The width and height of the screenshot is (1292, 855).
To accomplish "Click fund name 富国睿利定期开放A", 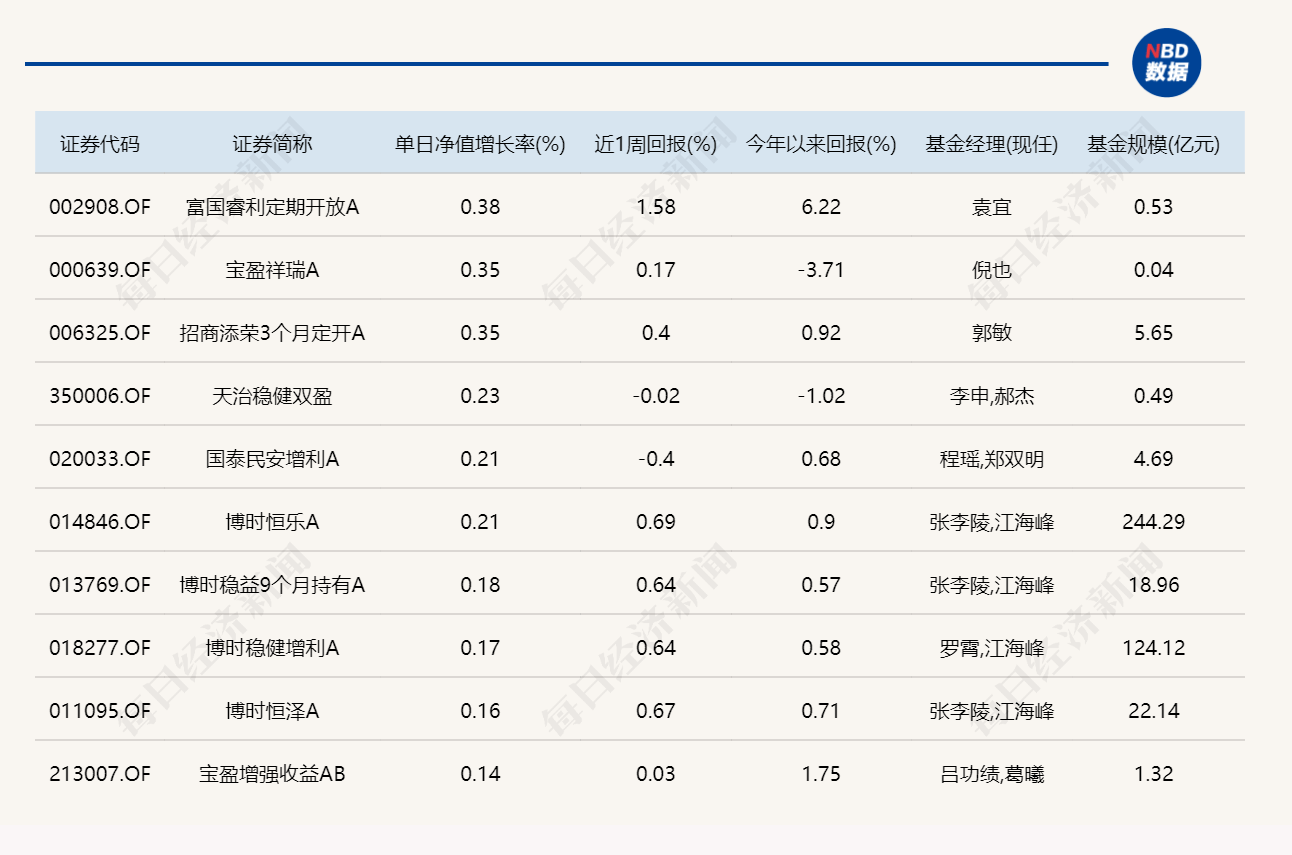I will tap(272, 207).
